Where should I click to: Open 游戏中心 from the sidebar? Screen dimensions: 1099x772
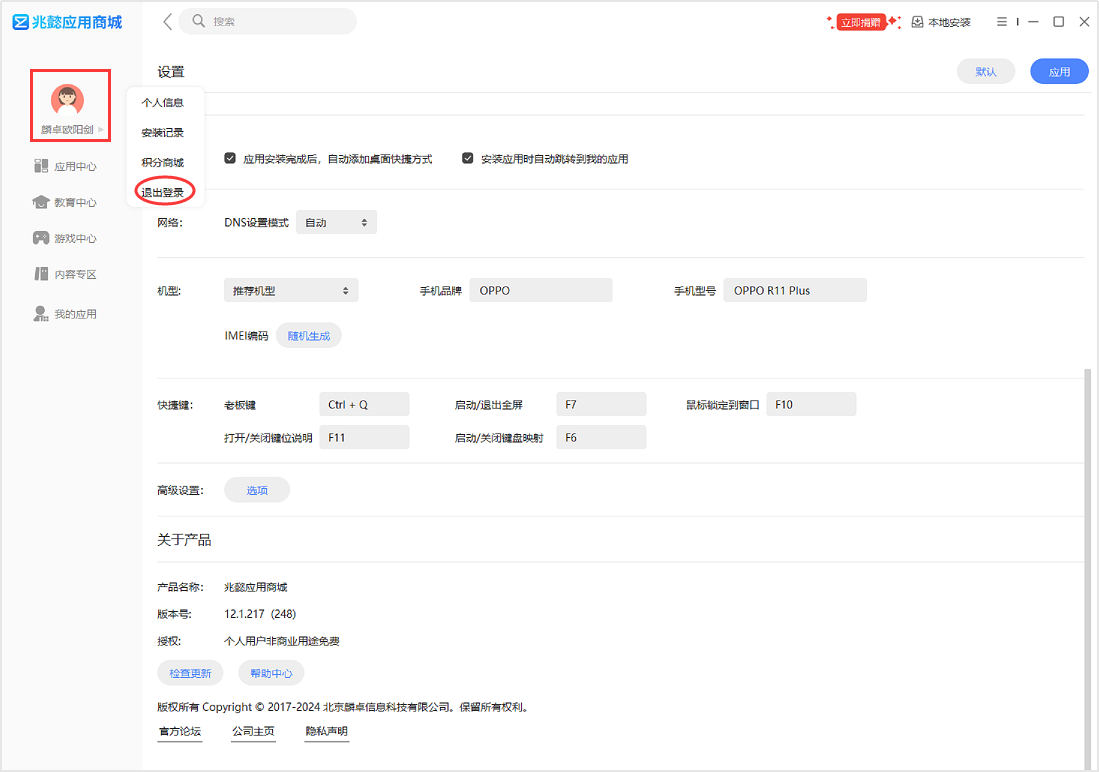coord(66,238)
